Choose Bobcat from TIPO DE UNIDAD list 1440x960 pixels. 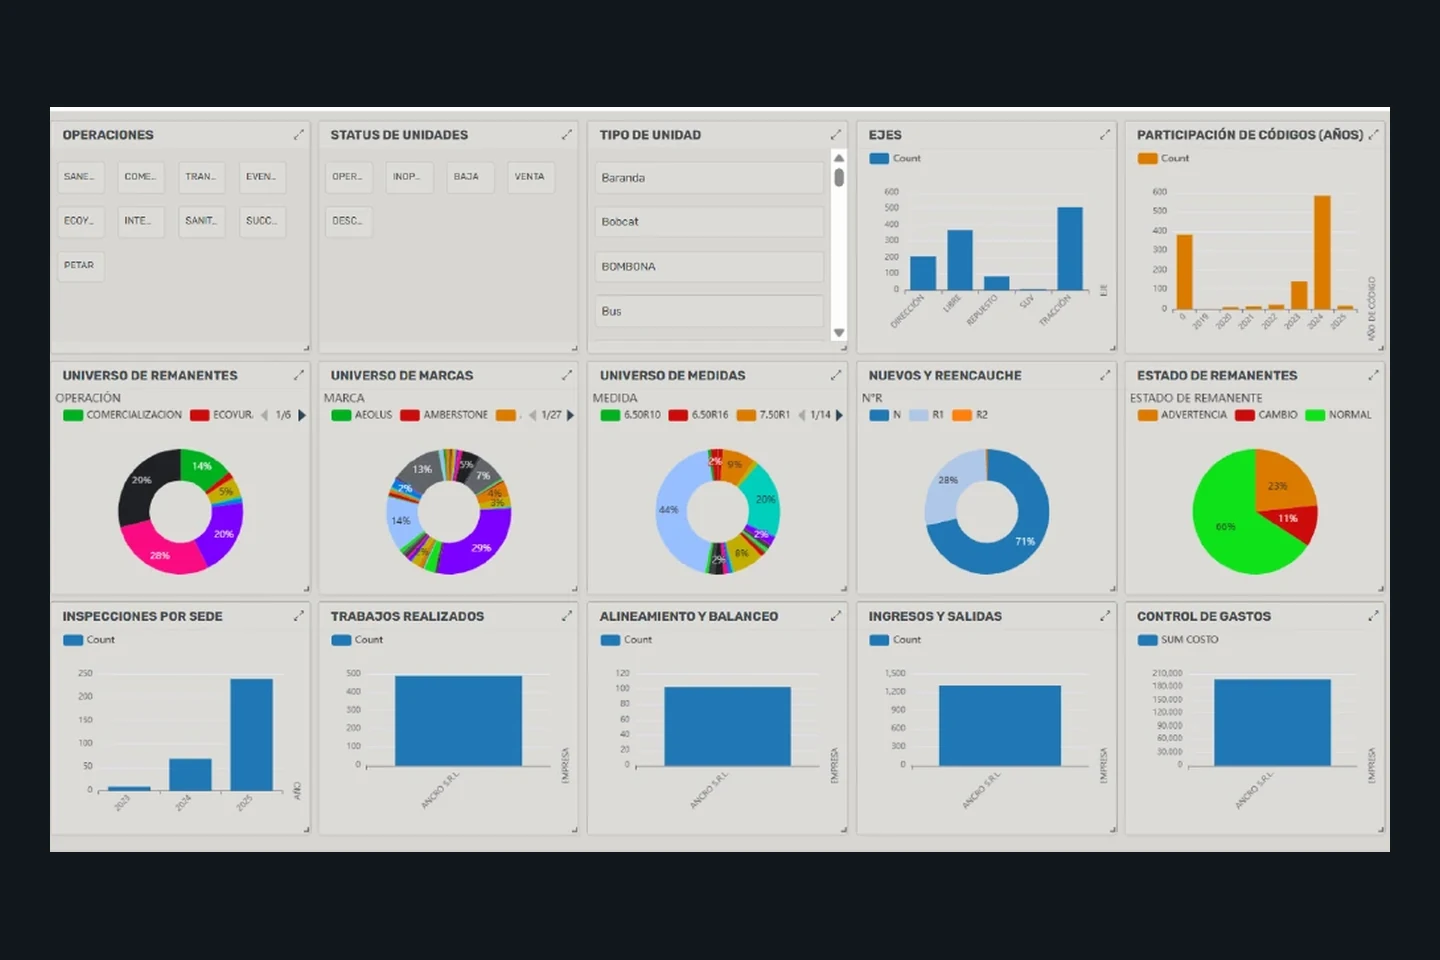tap(709, 222)
